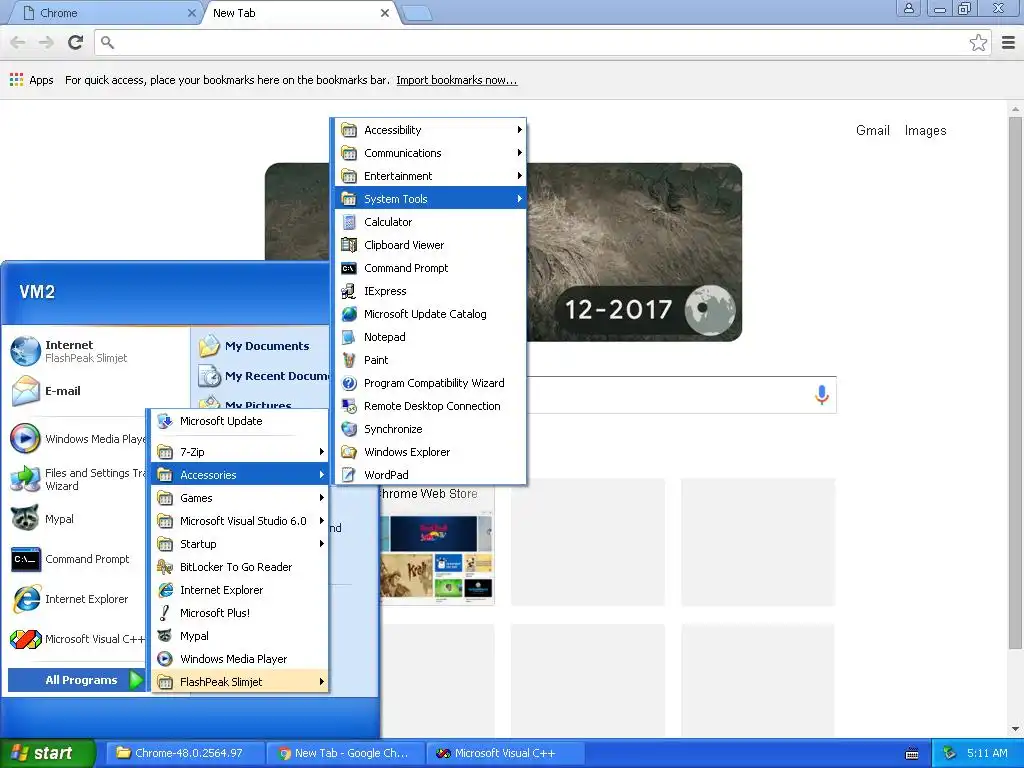Click the All Programs button
This screenshot has height=768, width=1024.
tap(76, 680)
